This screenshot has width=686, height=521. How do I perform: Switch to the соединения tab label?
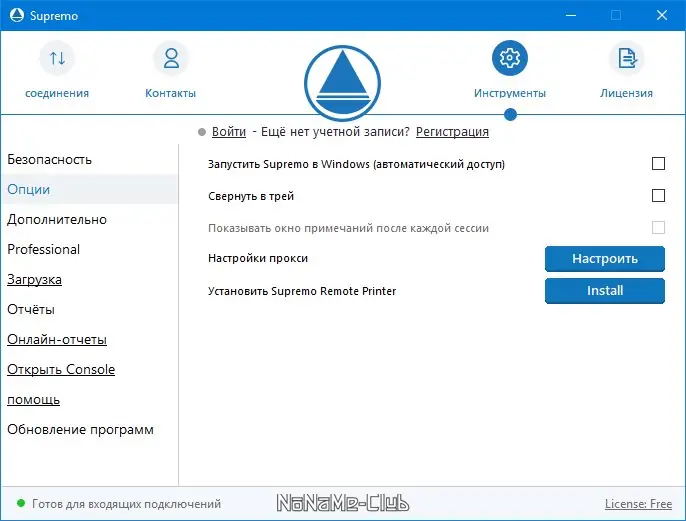[57, 93]
